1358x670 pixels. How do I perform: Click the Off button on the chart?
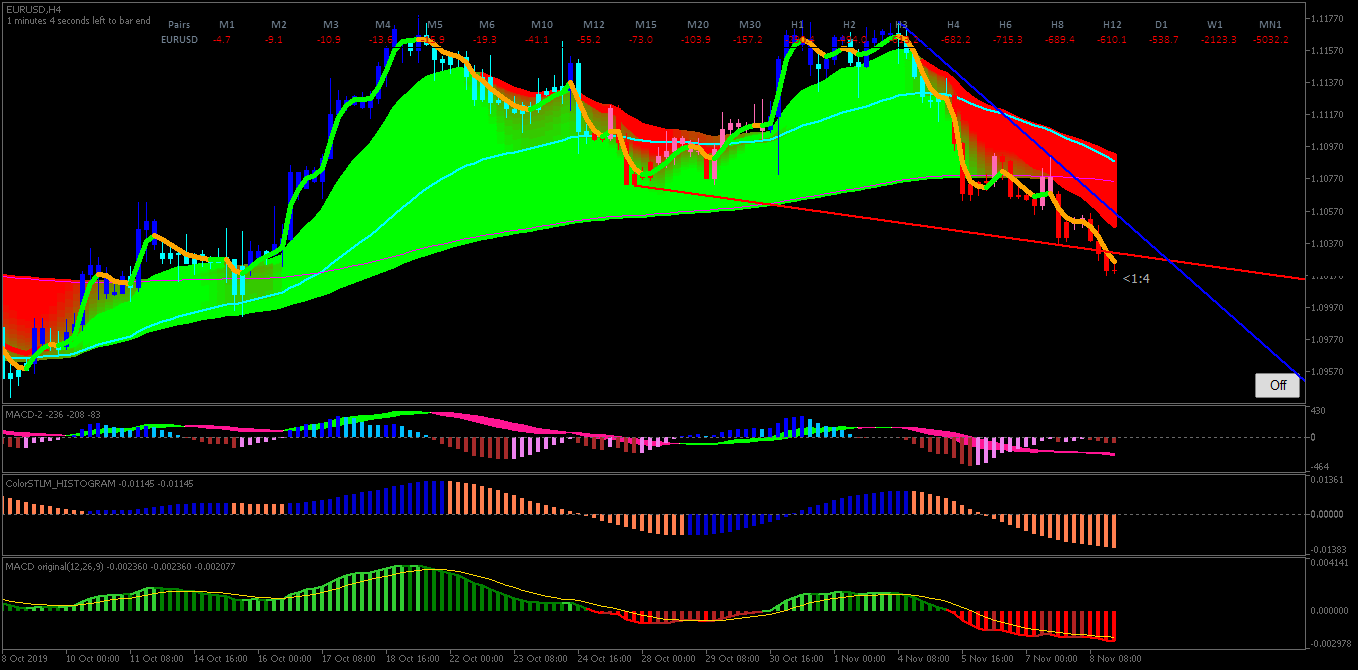coord(1277,385)
